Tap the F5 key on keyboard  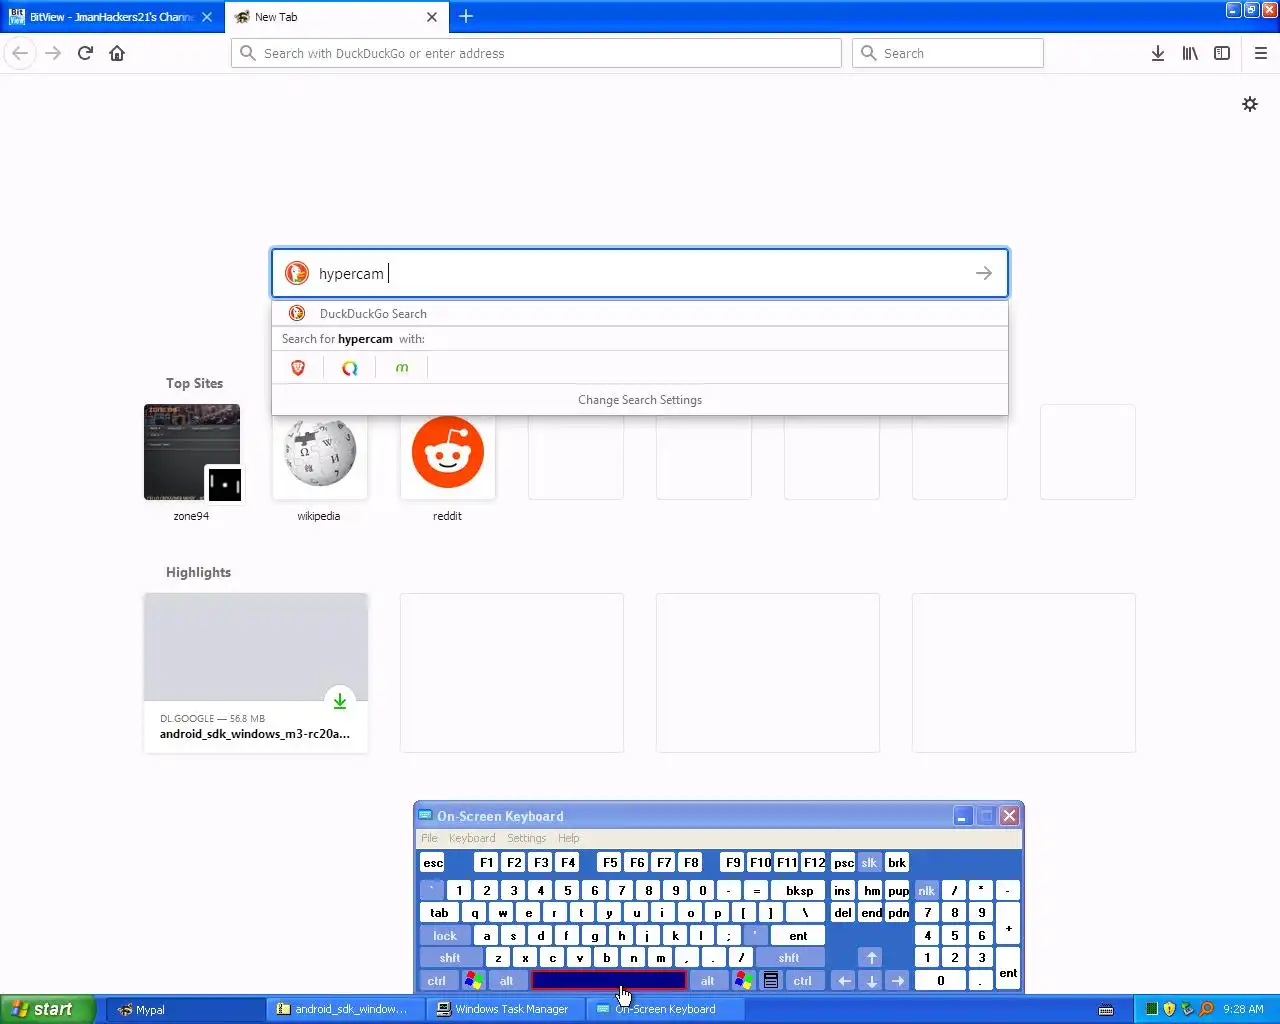tap(610, 863)
